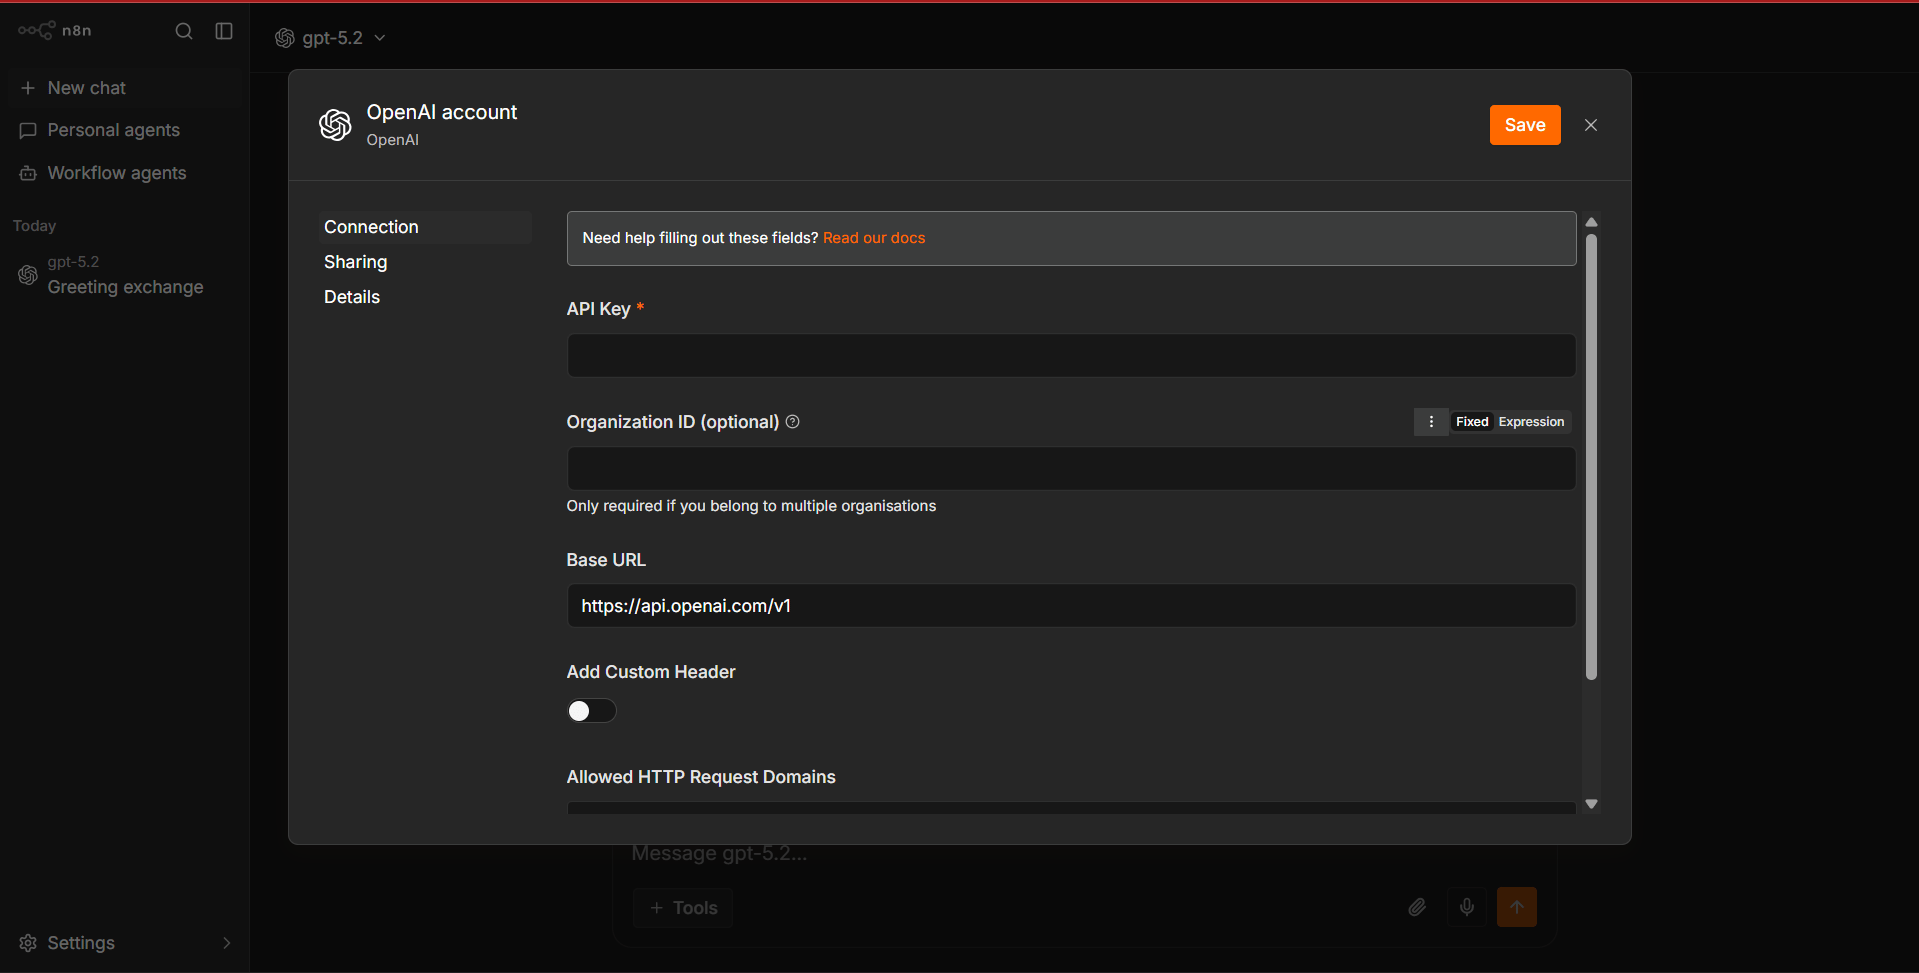Click the dialog scrollbar down arrow
This screenshot has height=973, width=1919.
point(1591,804)
